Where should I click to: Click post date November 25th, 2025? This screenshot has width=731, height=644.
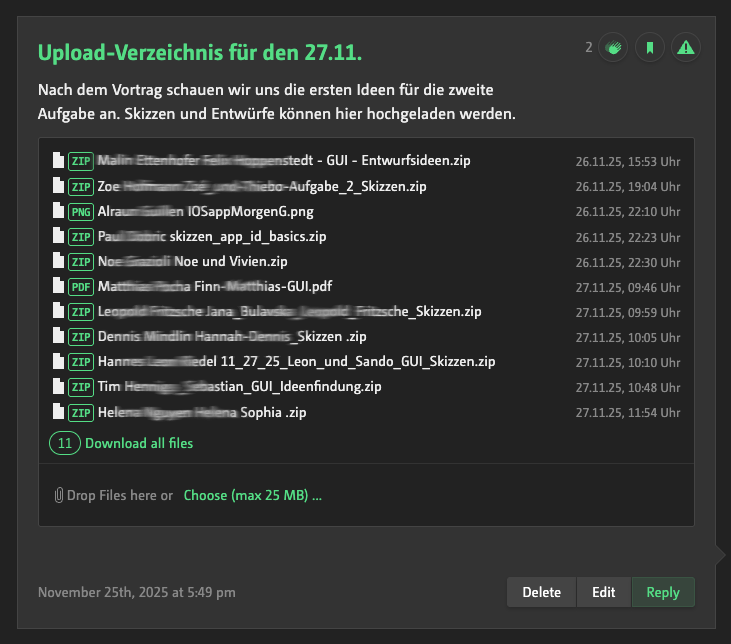point(137,592)
